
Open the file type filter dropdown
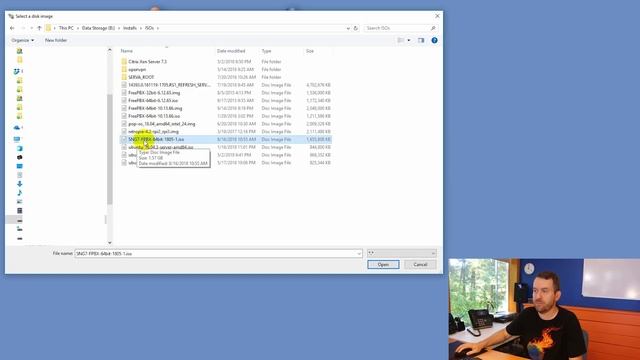click(402, 253)
